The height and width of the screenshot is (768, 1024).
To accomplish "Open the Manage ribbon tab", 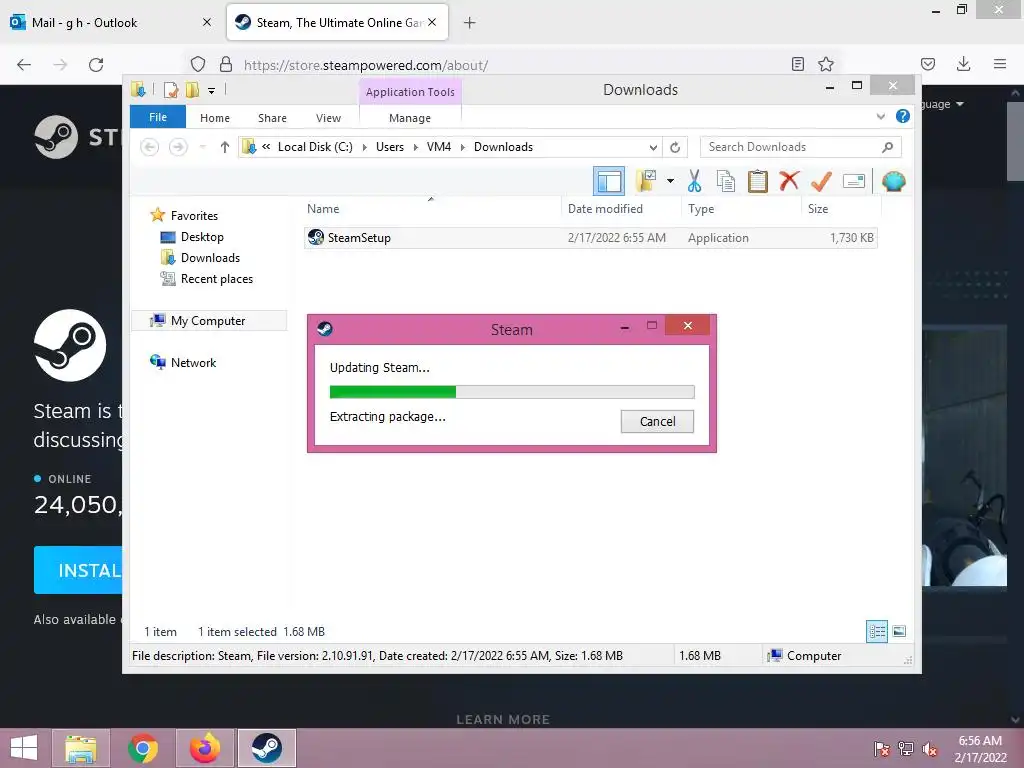I will [410, 118].
